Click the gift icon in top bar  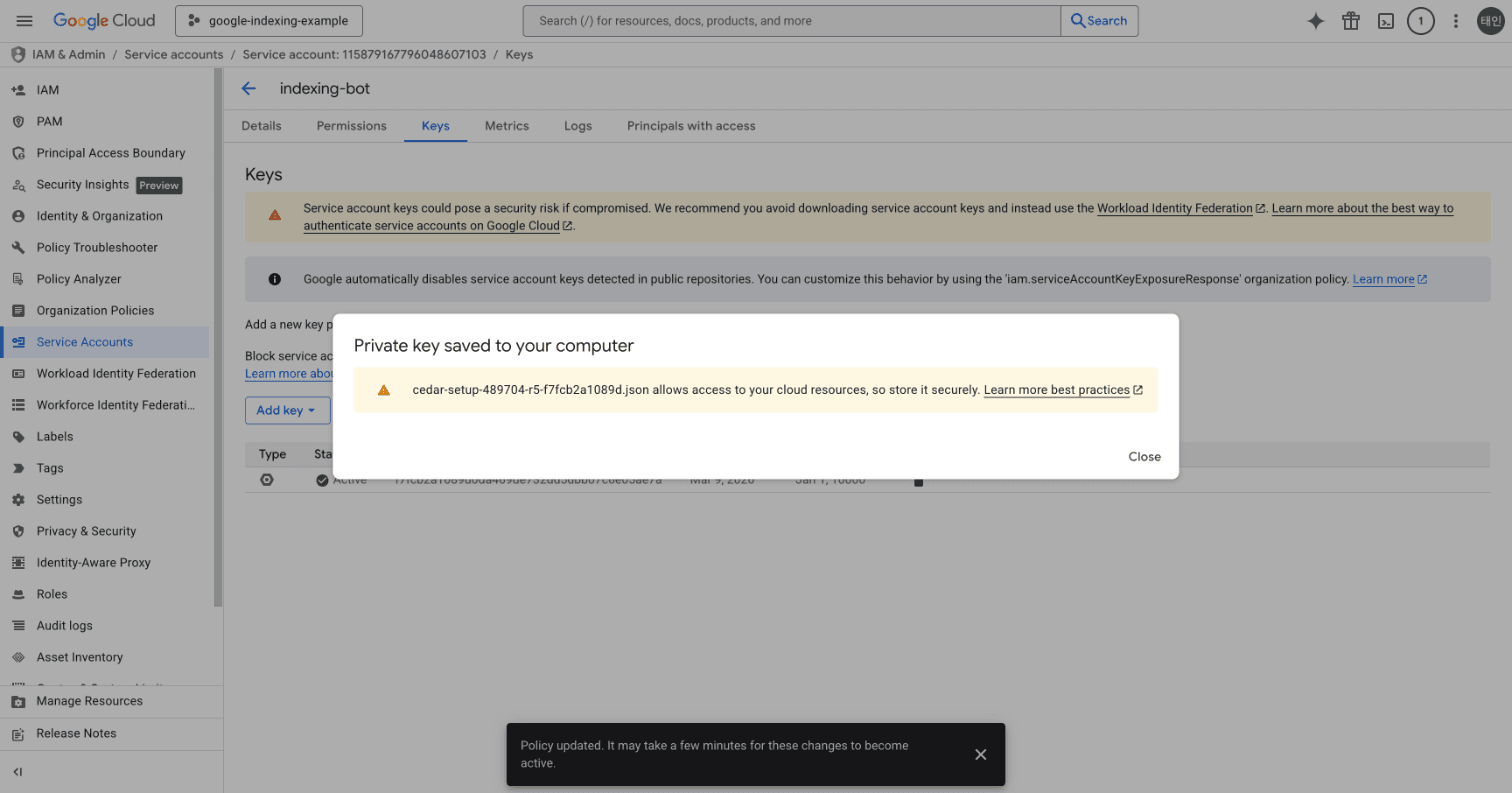click(1351, 21)
